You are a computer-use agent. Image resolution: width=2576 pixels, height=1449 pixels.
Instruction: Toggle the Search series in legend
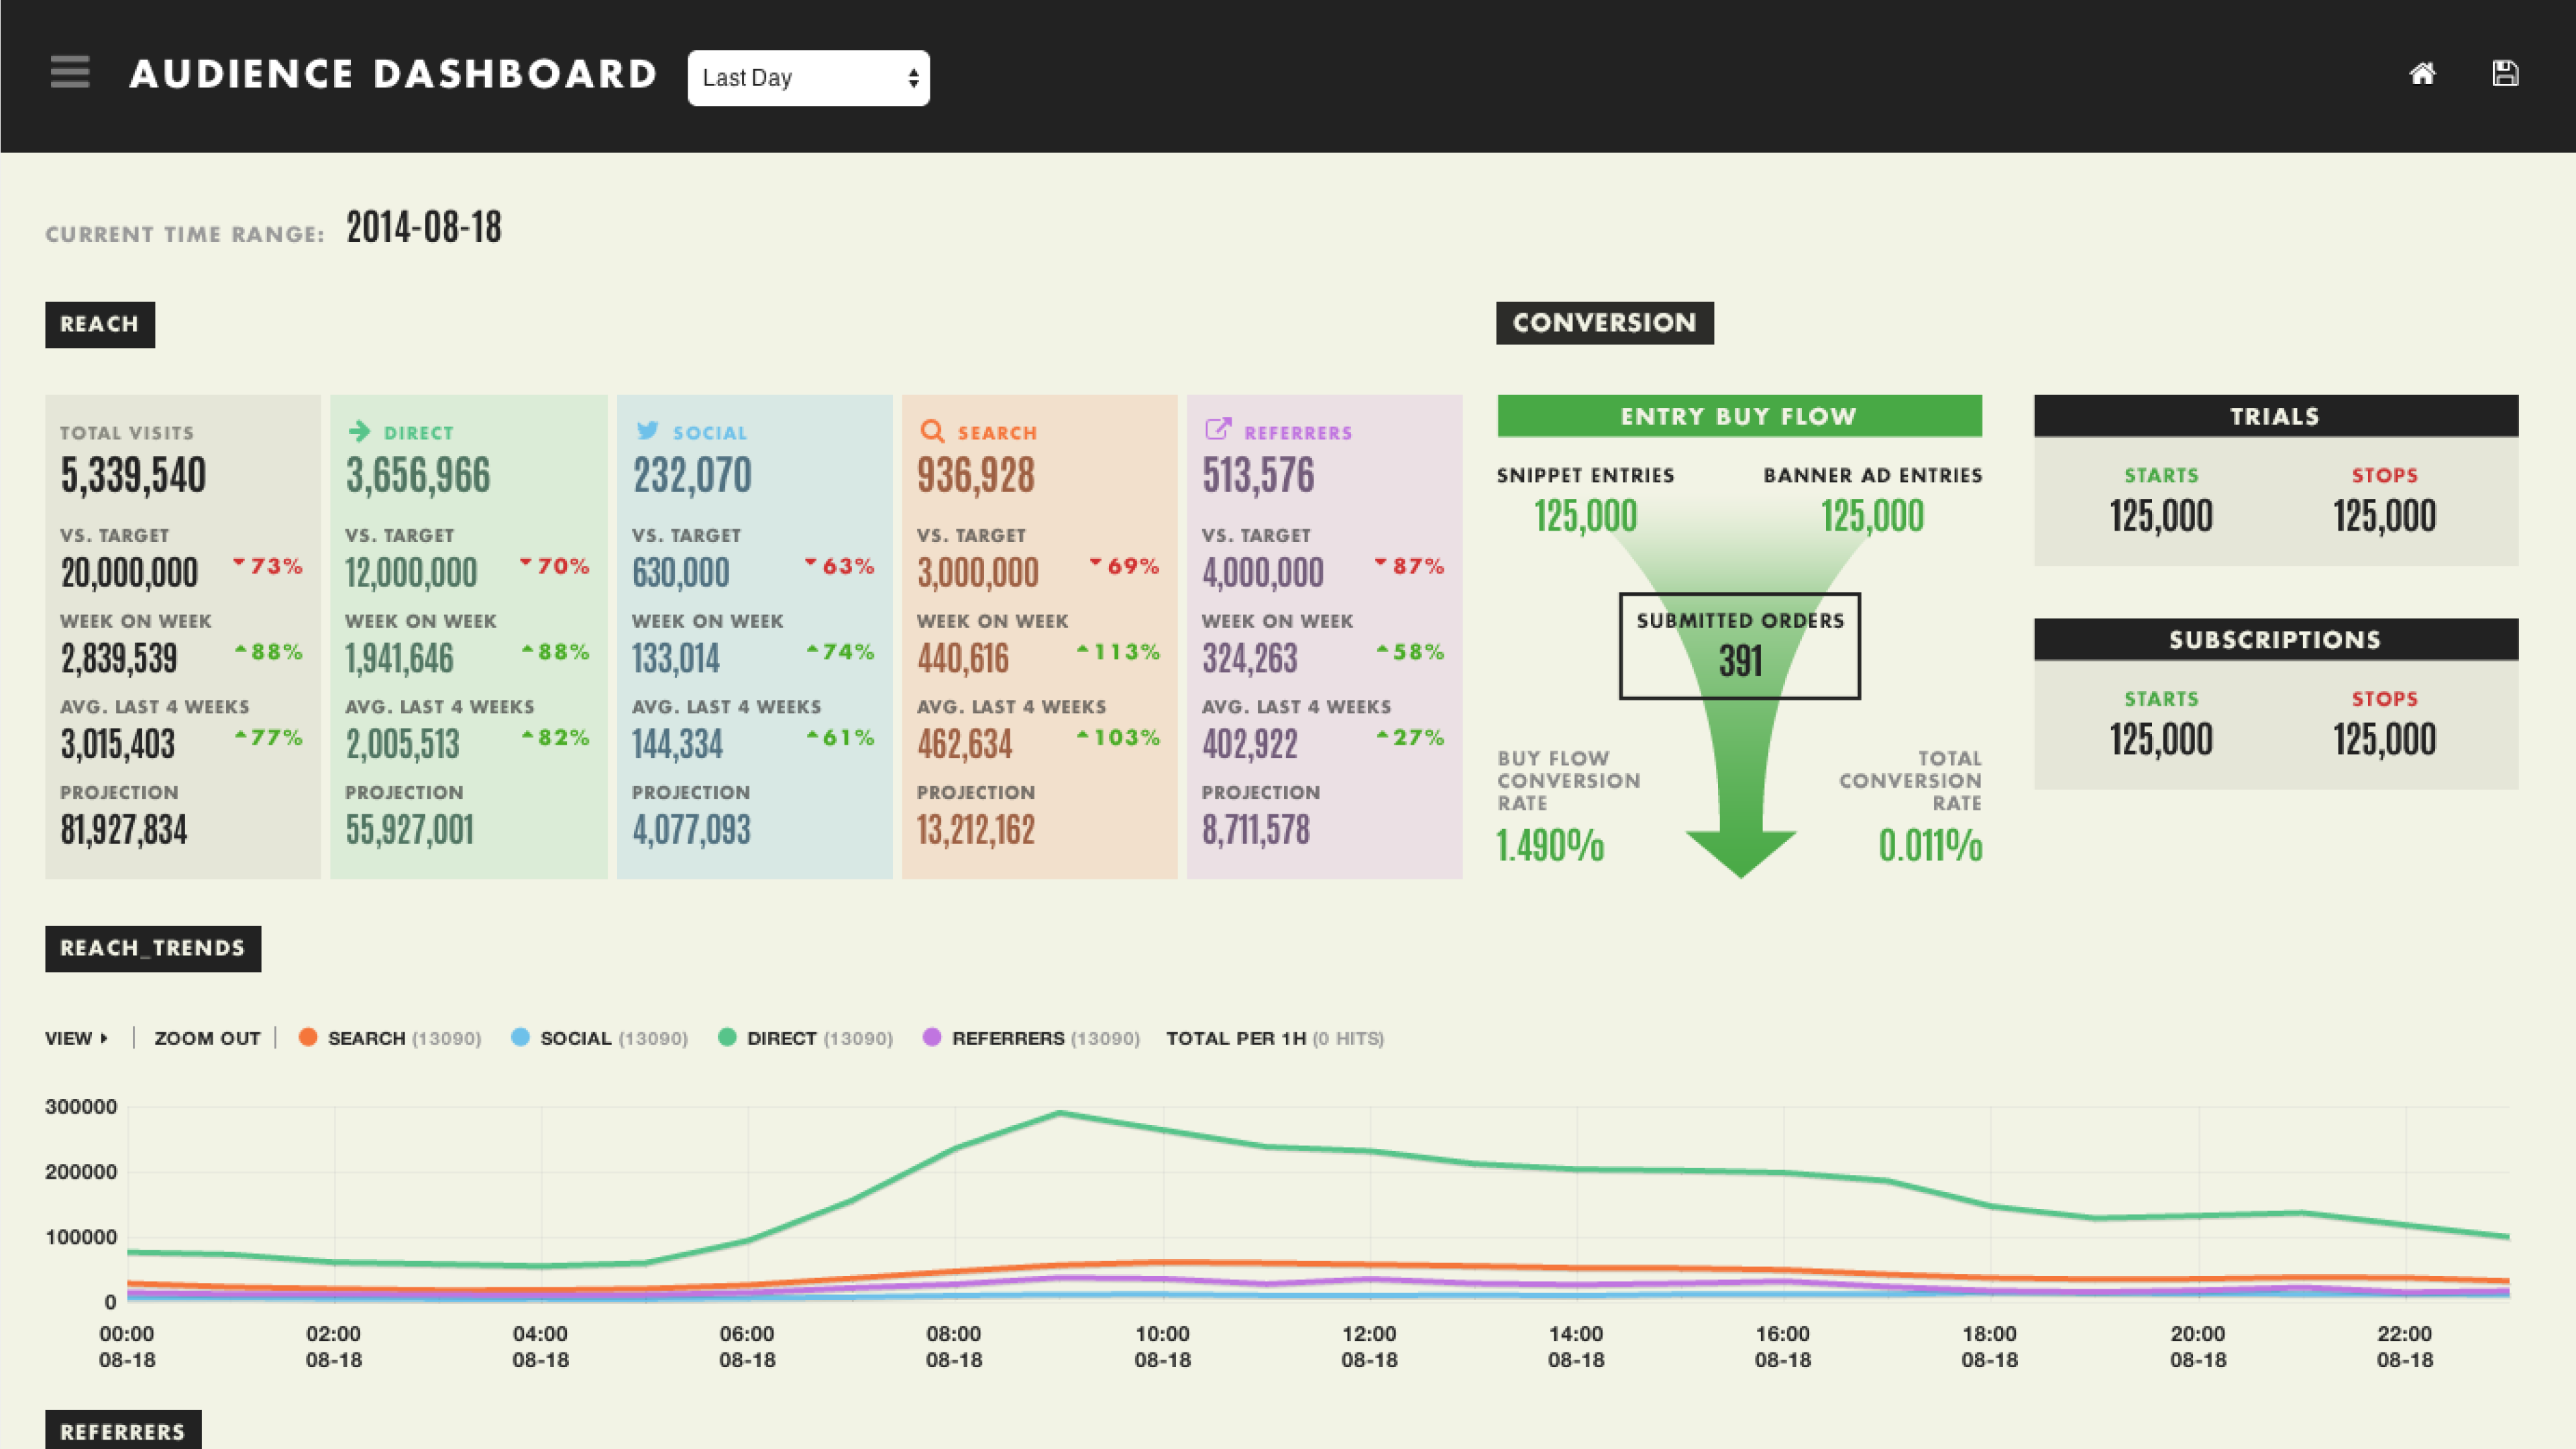click(365, 1038)
